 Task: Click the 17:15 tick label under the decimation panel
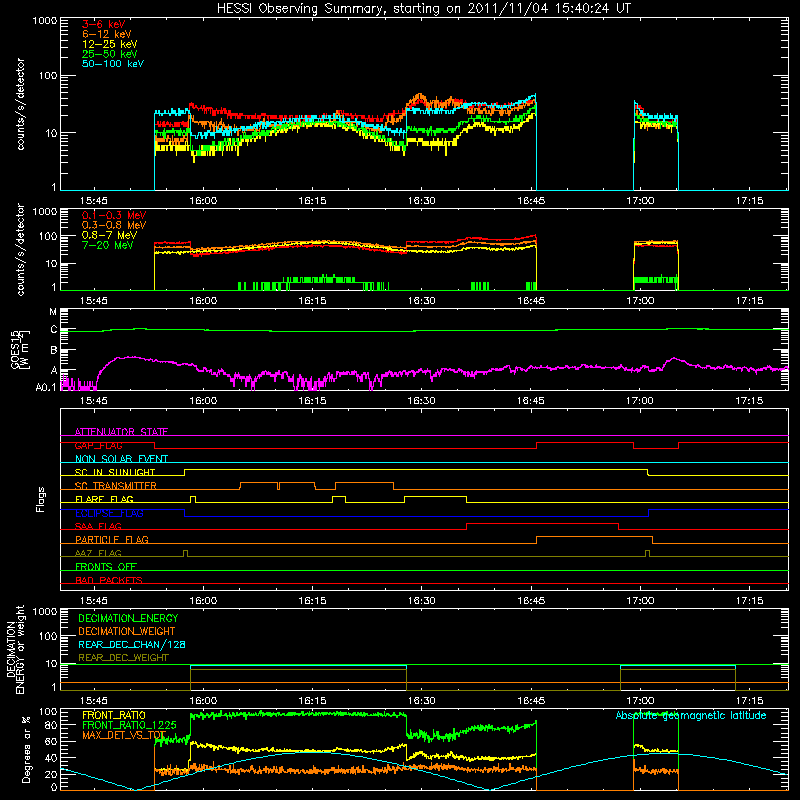(x=749, y=701)
